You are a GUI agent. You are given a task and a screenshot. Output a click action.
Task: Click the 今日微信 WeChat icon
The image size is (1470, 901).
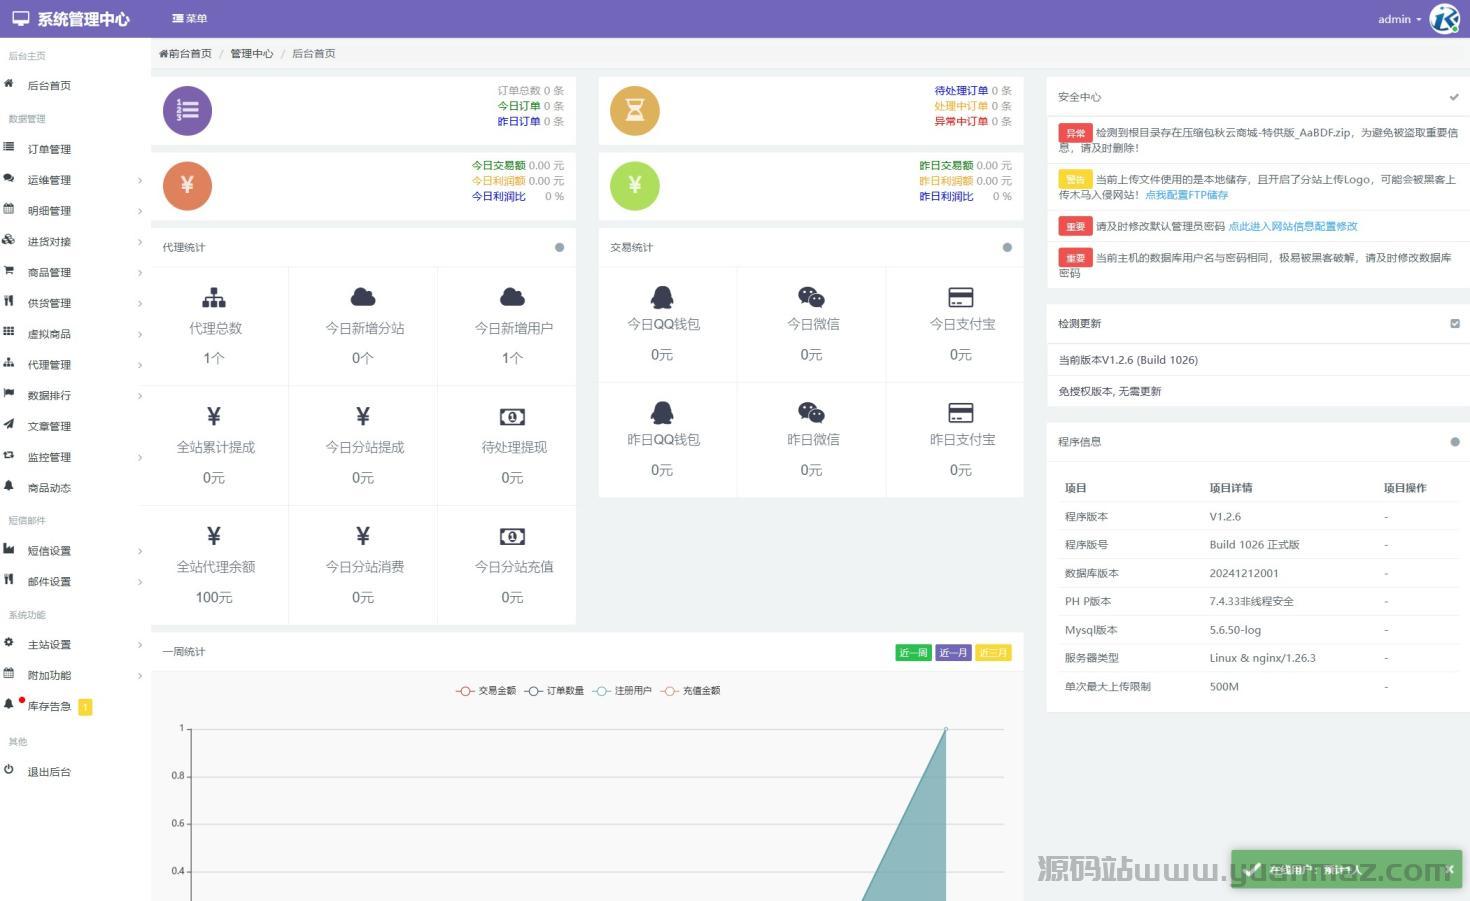(811, 297)
